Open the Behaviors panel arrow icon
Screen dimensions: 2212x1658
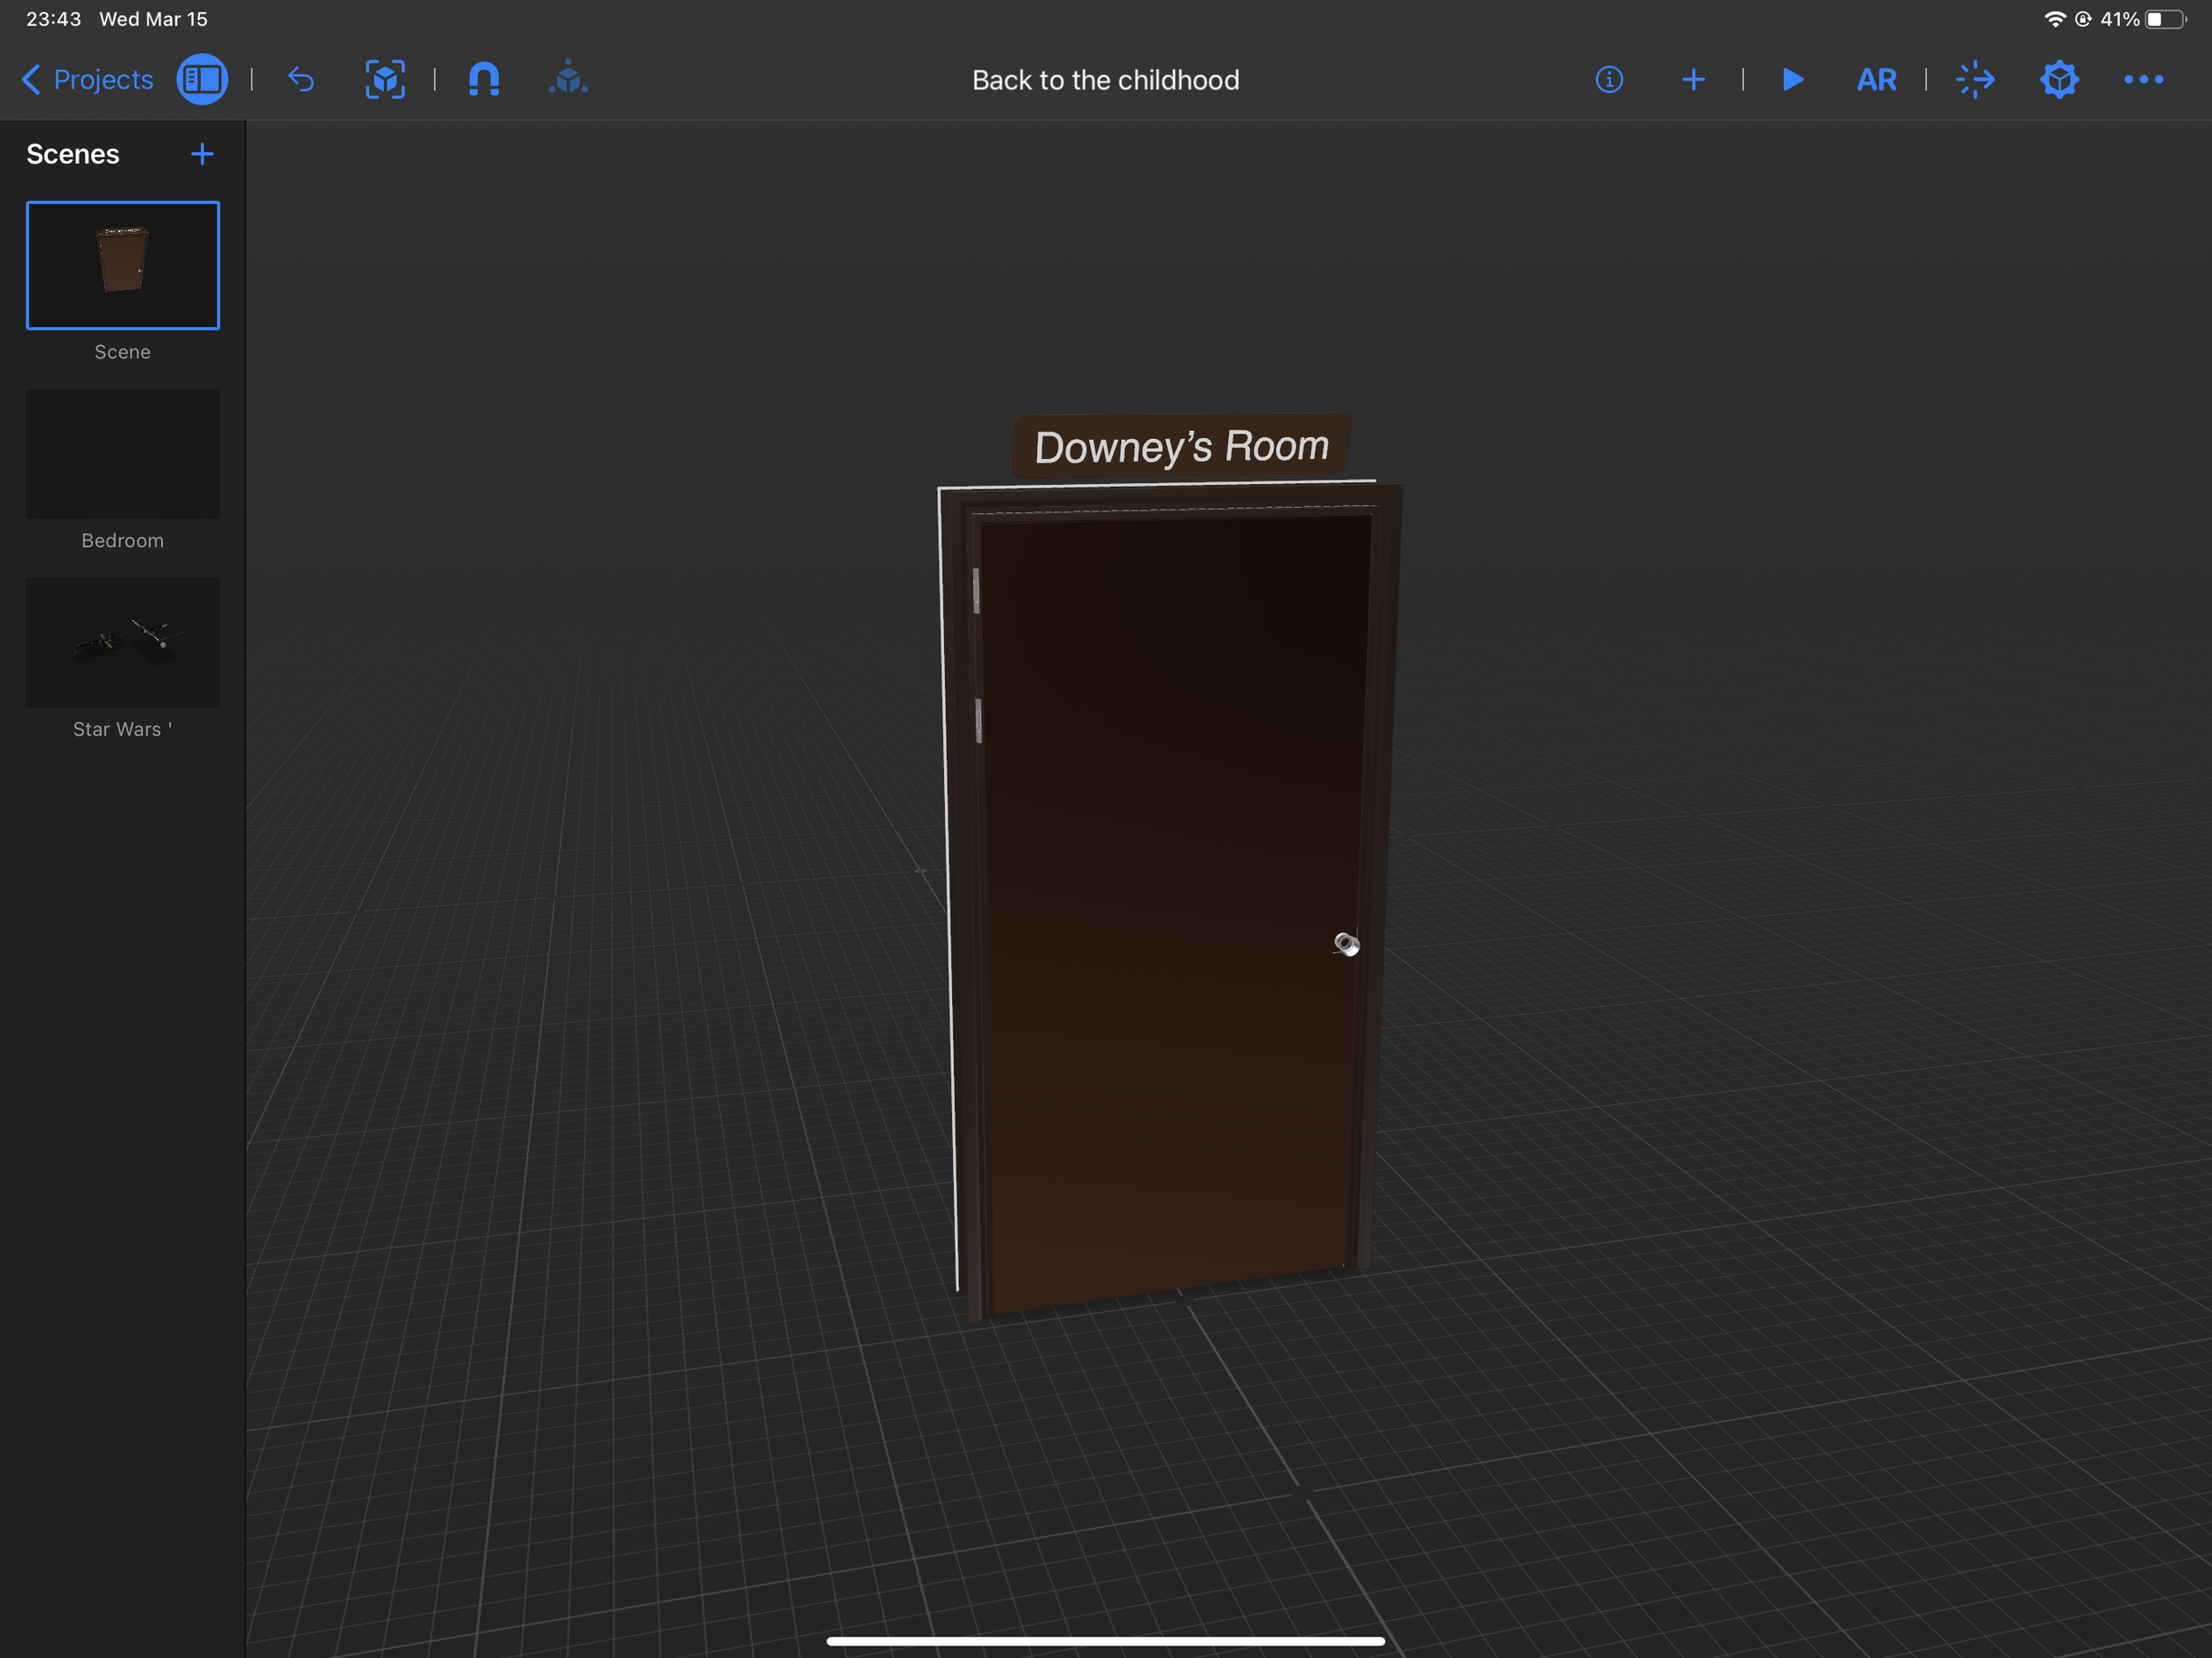[1975, 79]
